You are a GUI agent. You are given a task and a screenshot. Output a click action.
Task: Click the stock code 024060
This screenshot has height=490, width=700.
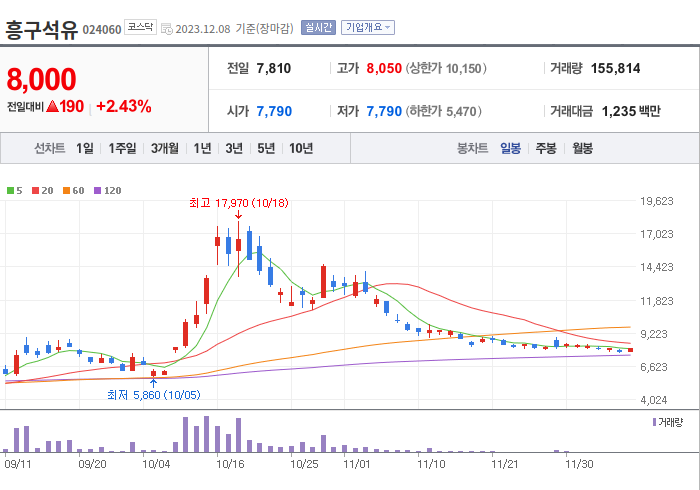[x=102, y=30]
